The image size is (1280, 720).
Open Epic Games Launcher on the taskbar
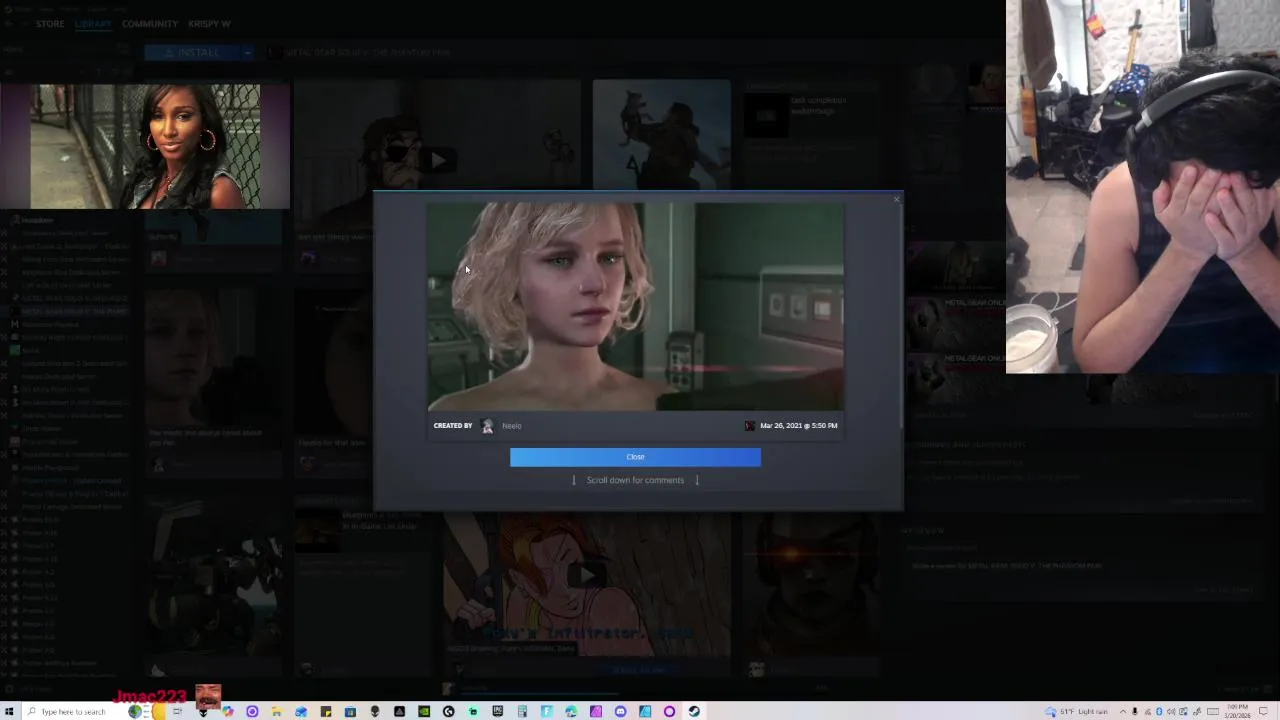498,711
